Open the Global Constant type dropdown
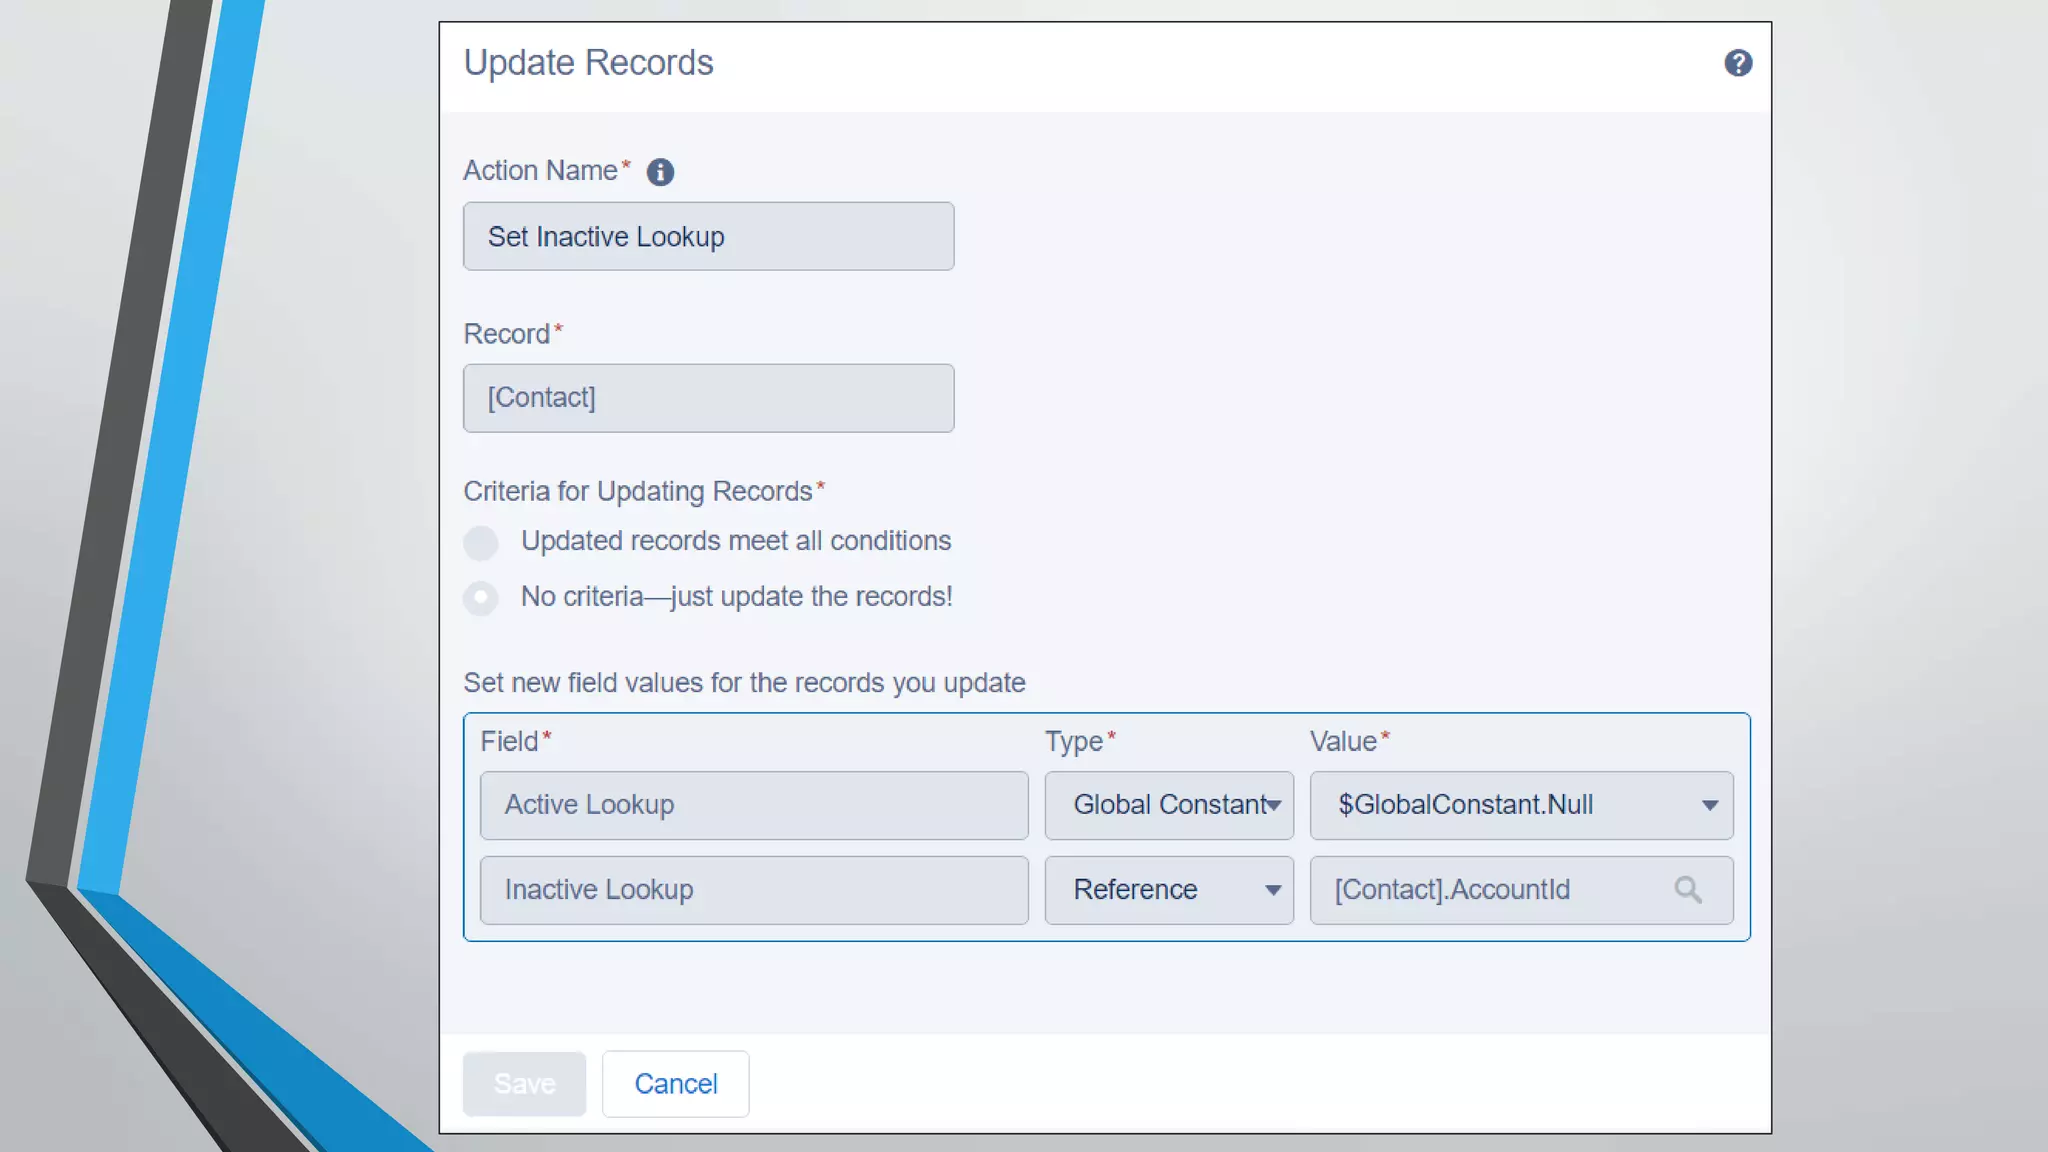 tap(1169, 805)
